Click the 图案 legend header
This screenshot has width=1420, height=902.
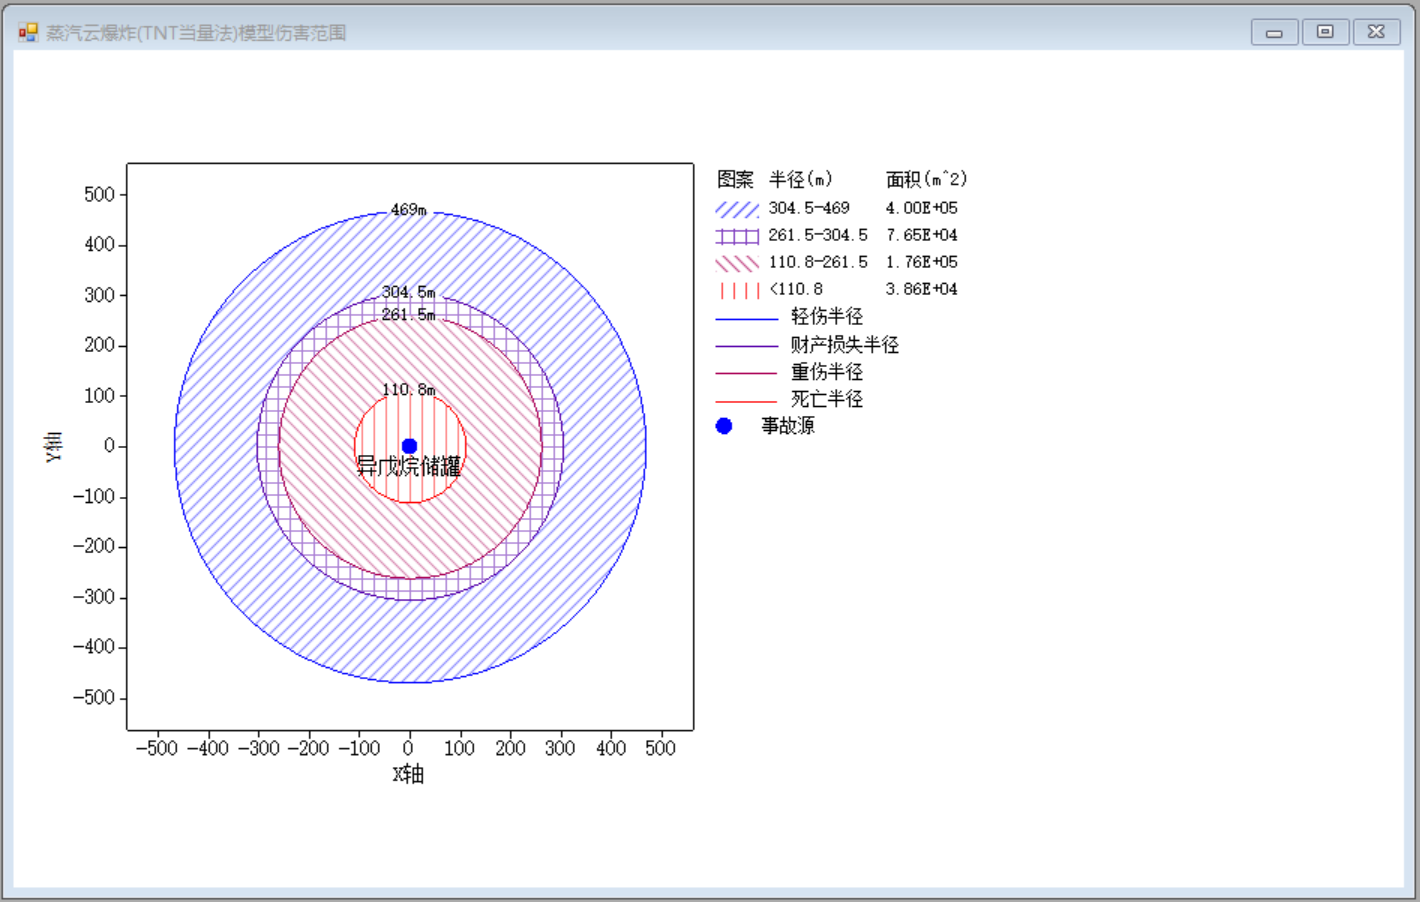[x=735, y=180]
